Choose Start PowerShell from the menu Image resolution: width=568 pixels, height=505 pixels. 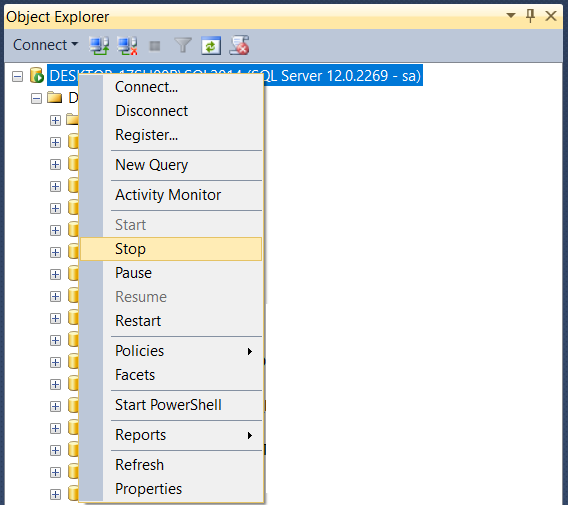pos(171,405)
